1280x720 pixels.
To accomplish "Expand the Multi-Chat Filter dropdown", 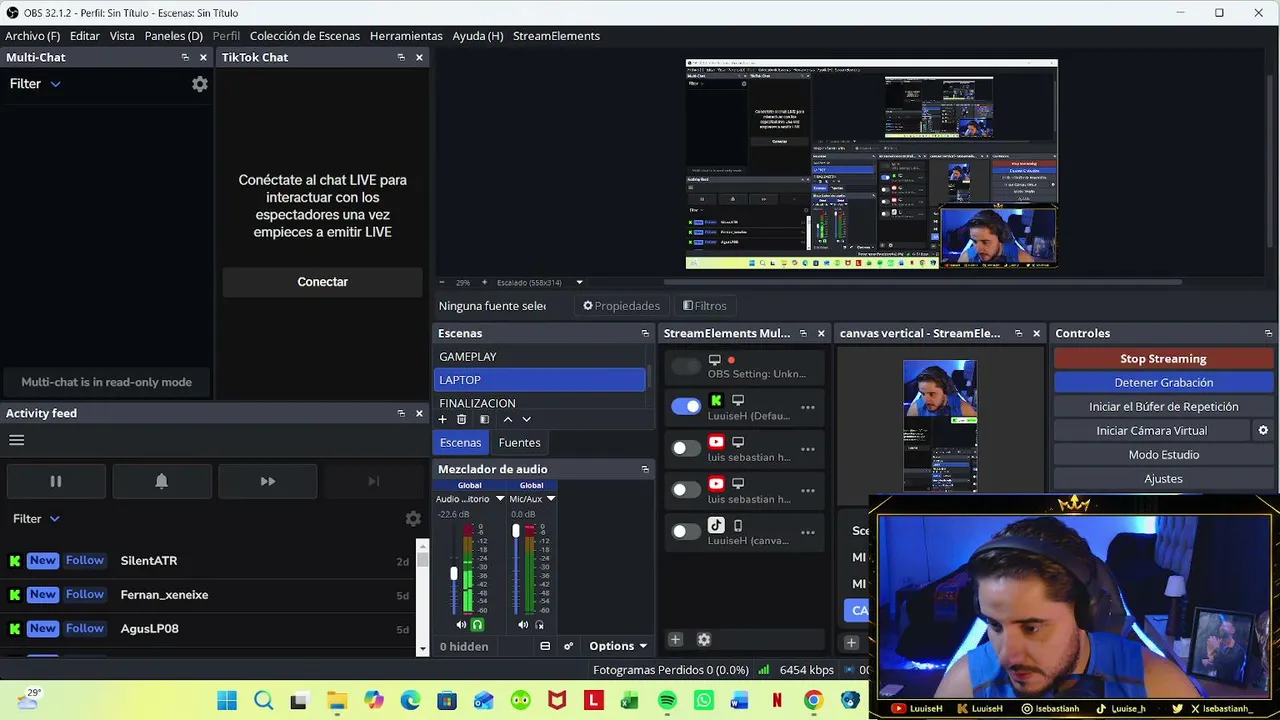I will [35, 84].
